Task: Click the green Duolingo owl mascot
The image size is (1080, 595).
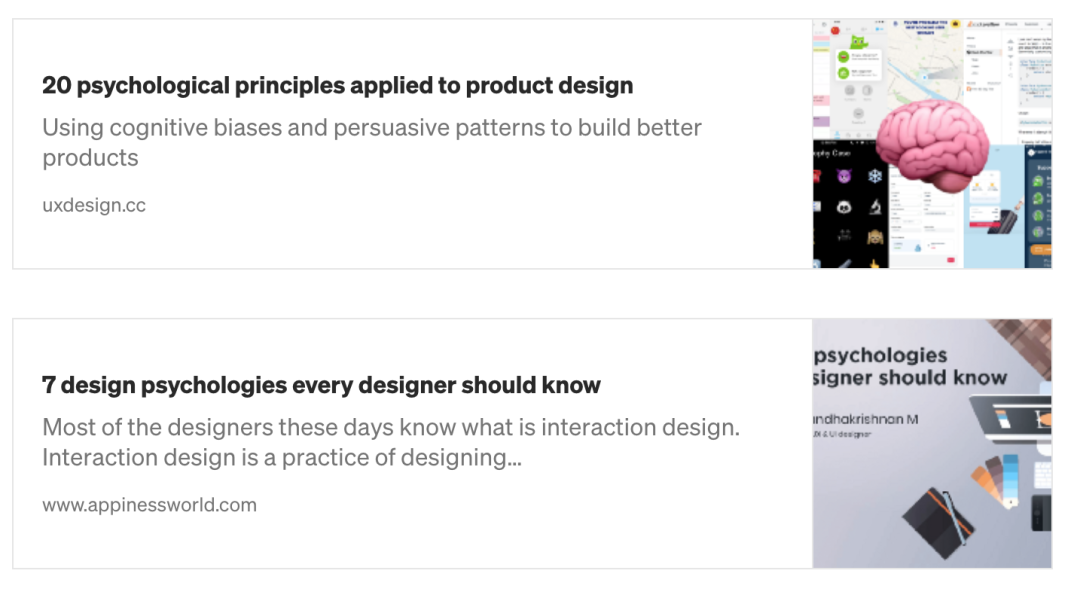Action: coord(857,43)
